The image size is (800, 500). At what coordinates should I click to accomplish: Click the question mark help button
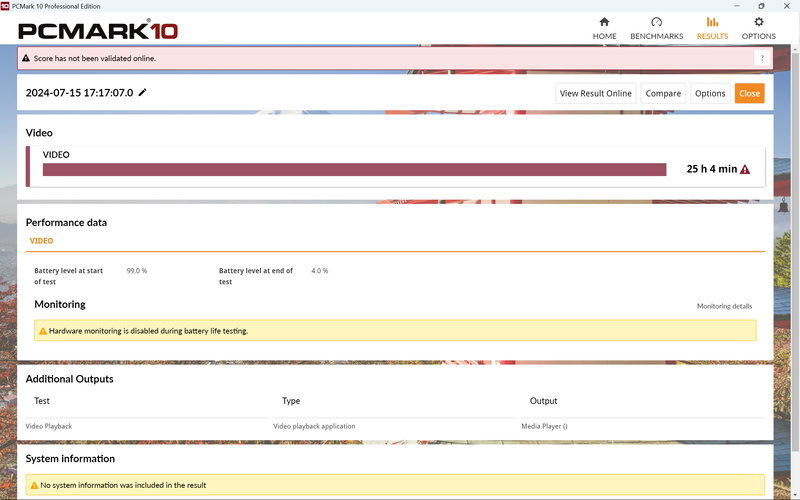[762, 58]
